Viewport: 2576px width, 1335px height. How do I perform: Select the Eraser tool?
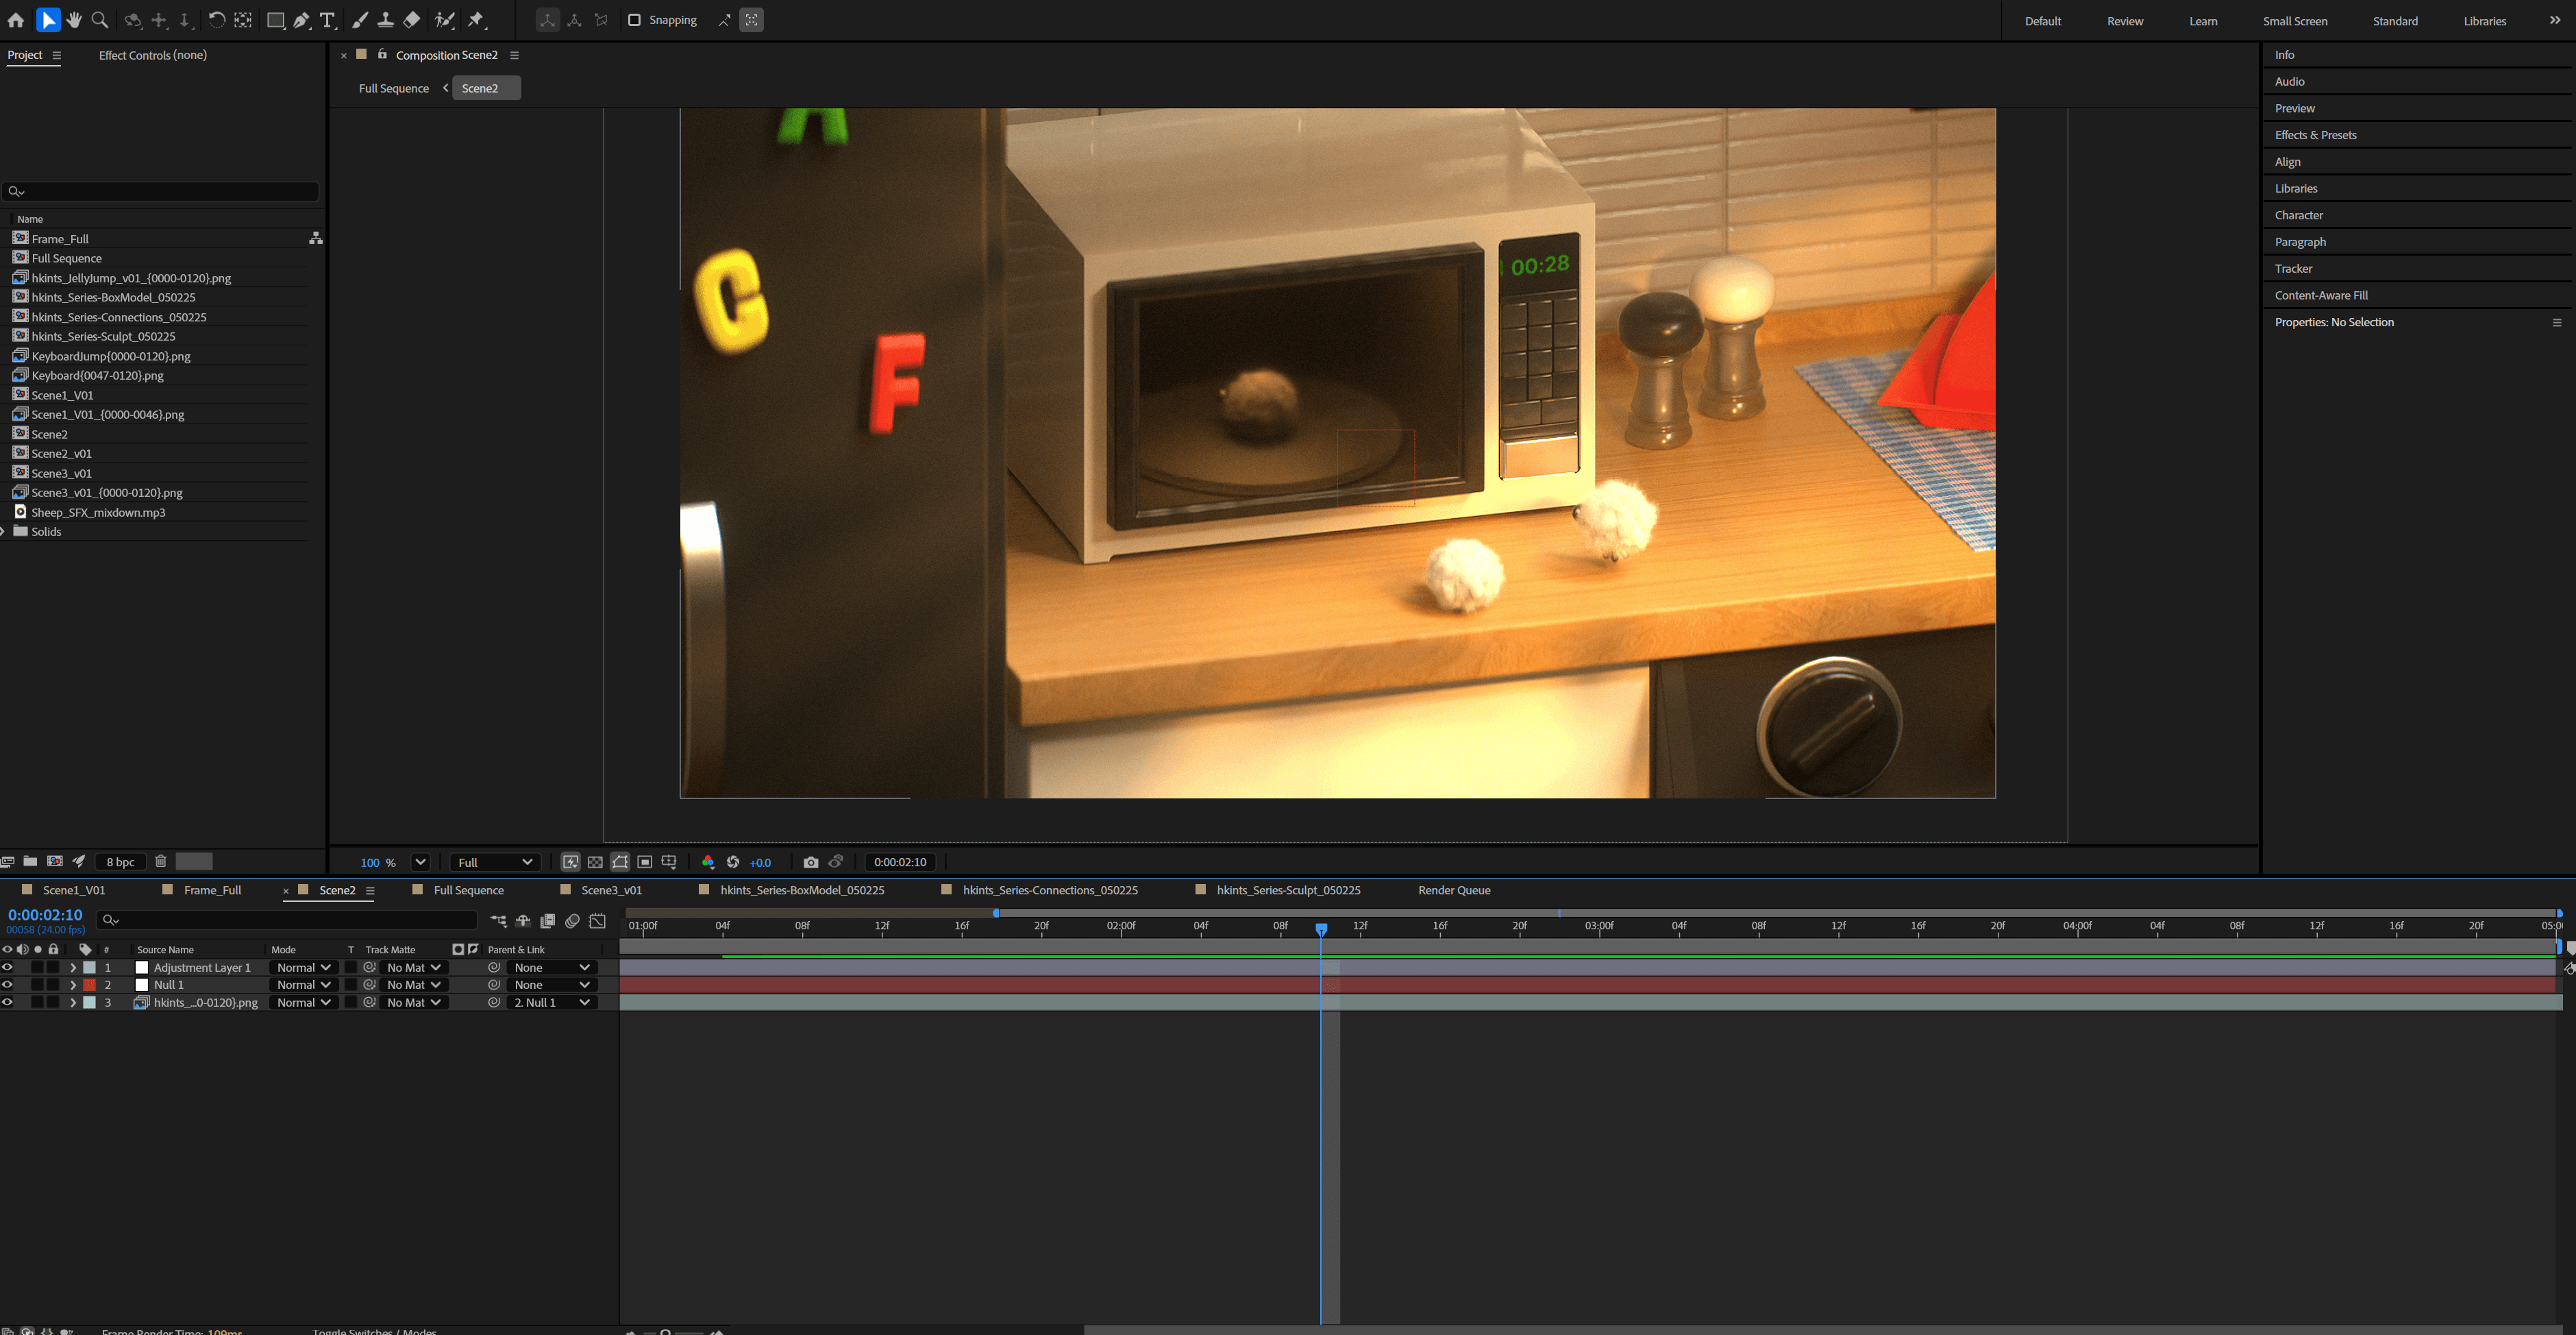tap(412, 20)
